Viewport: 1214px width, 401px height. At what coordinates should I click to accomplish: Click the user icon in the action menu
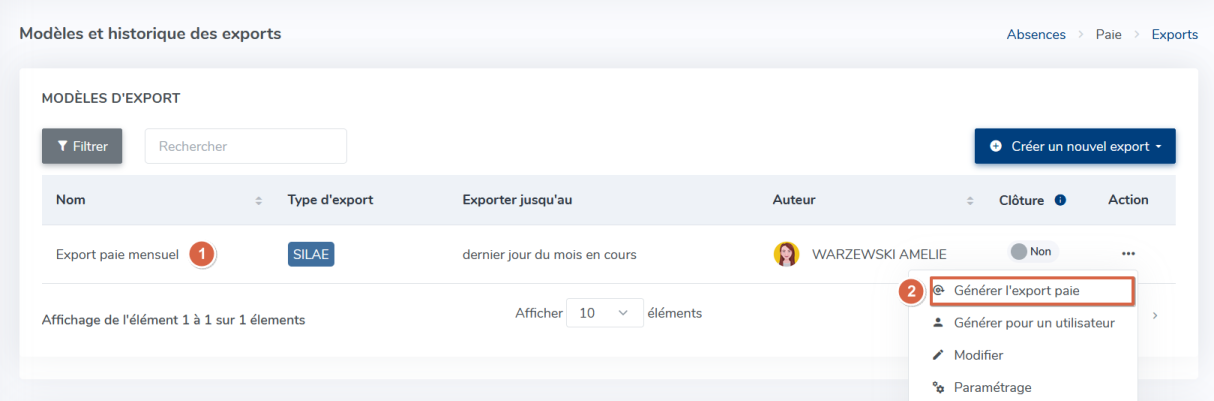938,323
